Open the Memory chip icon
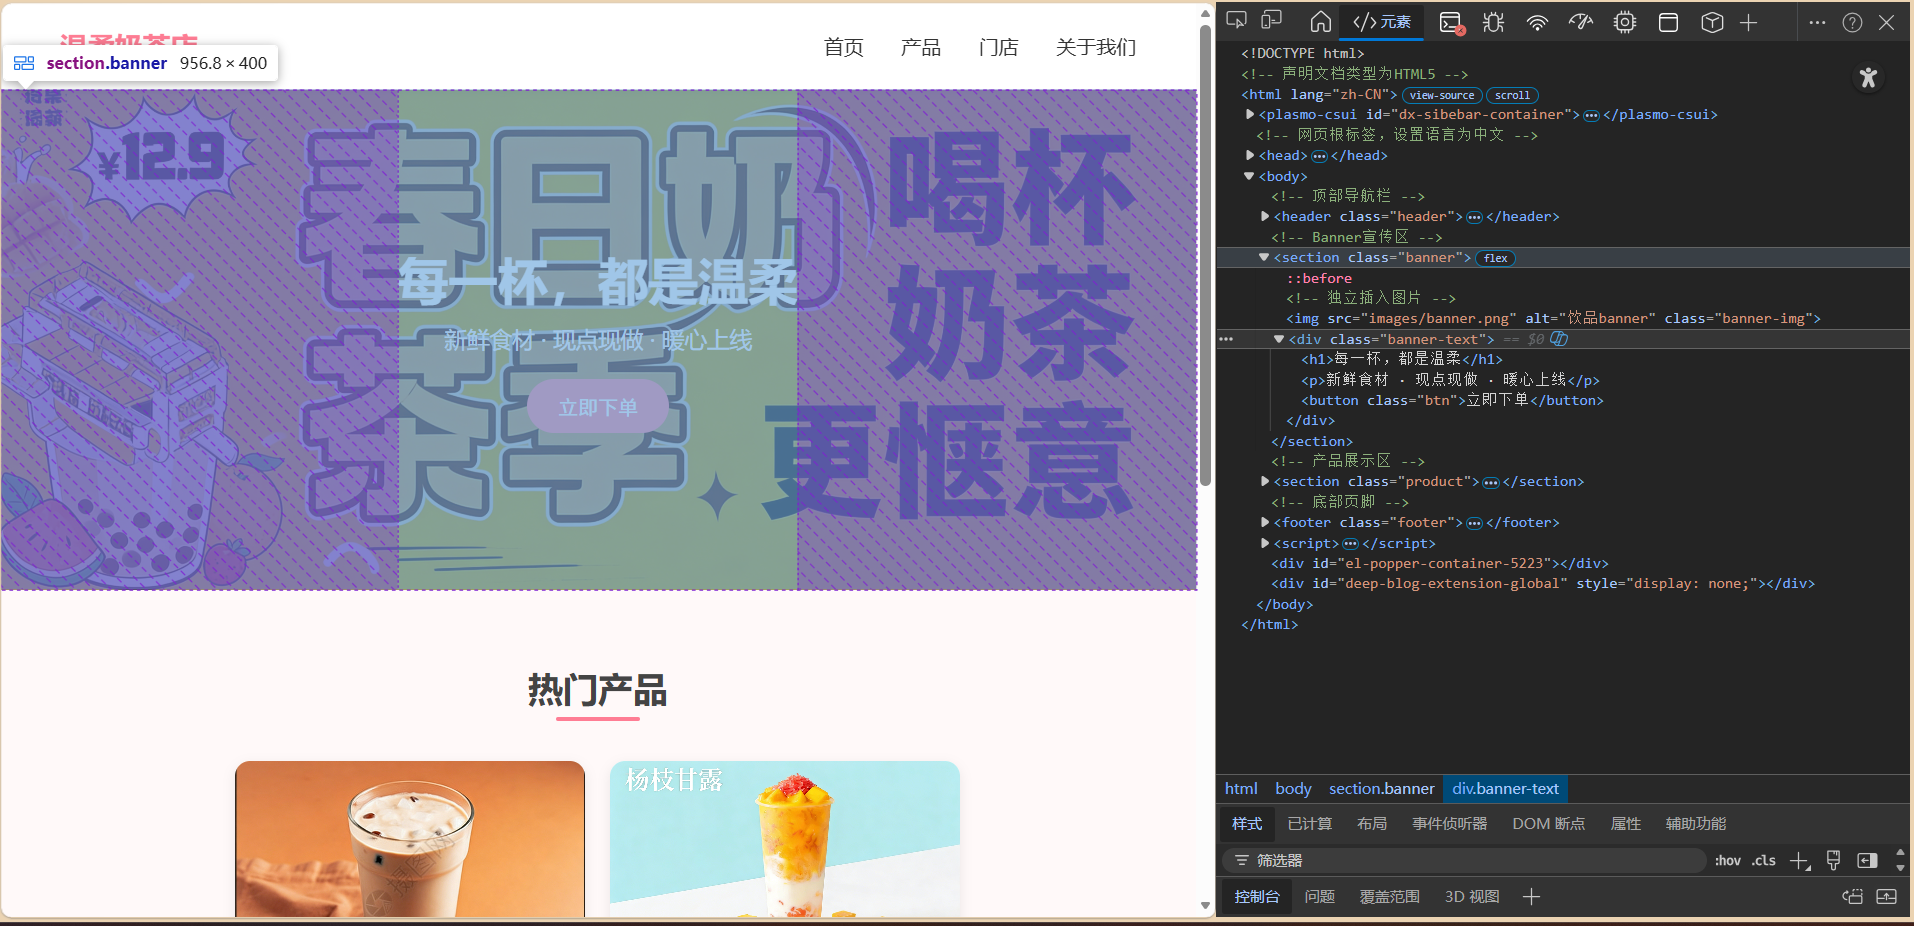 (1625, 22)
